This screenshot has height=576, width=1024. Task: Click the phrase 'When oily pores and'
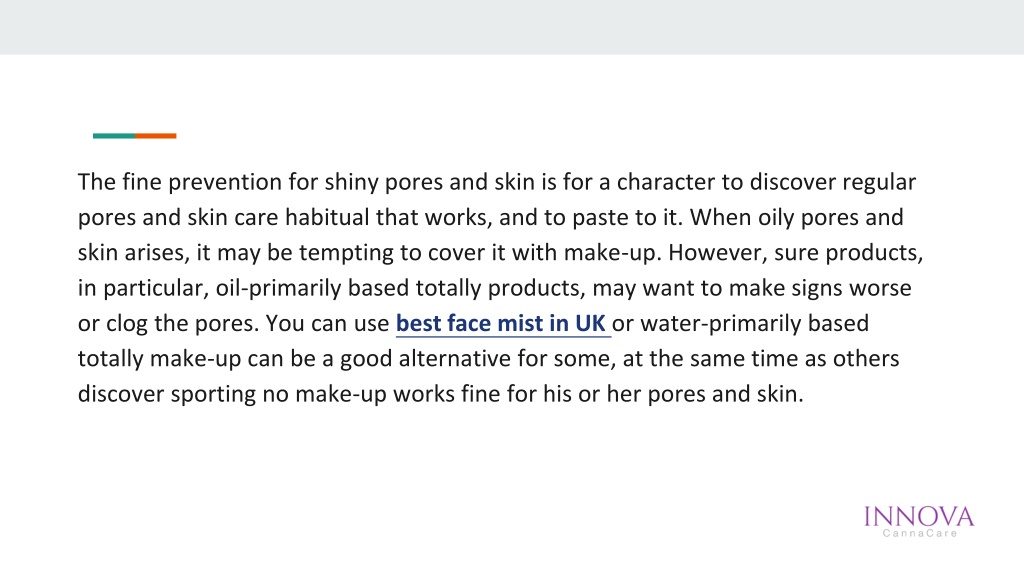click(x=797, y=217)
